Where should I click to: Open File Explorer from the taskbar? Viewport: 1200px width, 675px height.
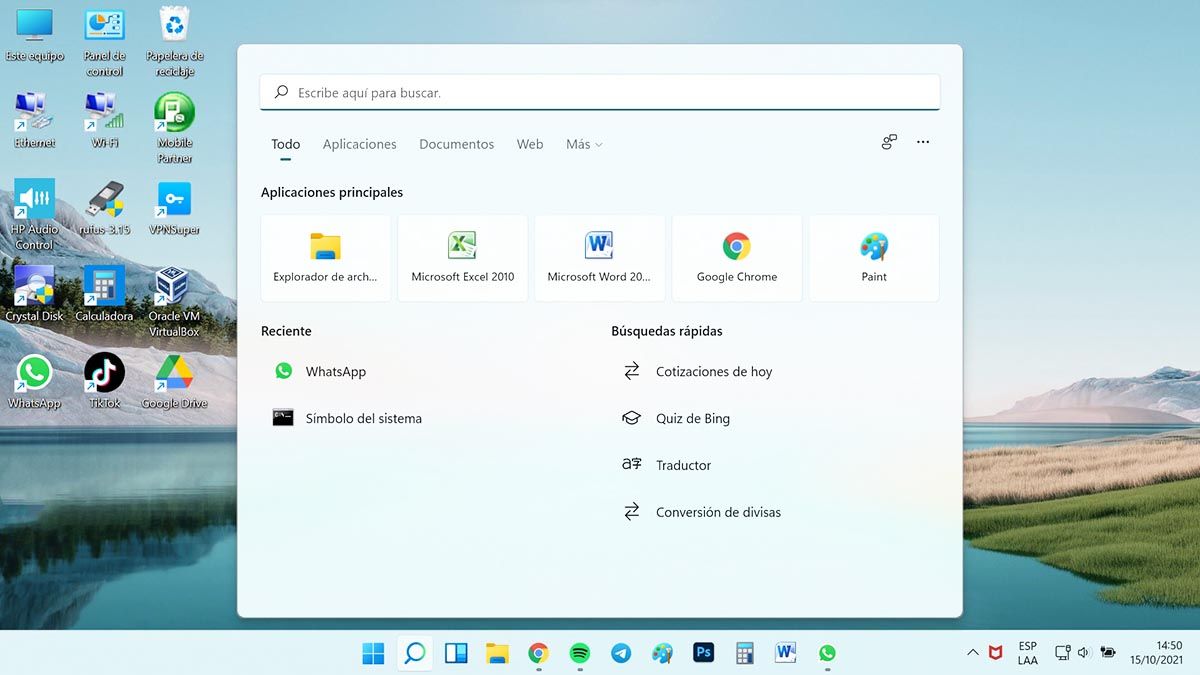pyautogui.click(x=497, y=653)
